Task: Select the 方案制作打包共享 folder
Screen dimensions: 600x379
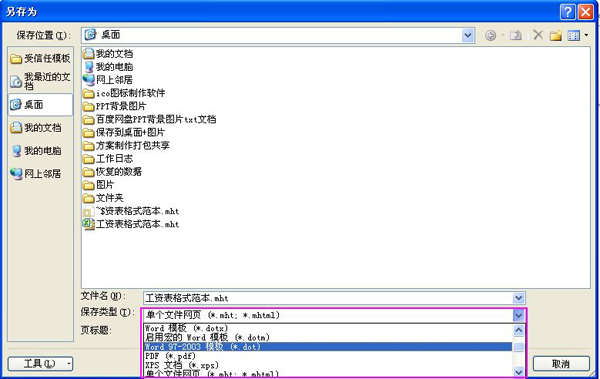Action: tap(126, 145)
